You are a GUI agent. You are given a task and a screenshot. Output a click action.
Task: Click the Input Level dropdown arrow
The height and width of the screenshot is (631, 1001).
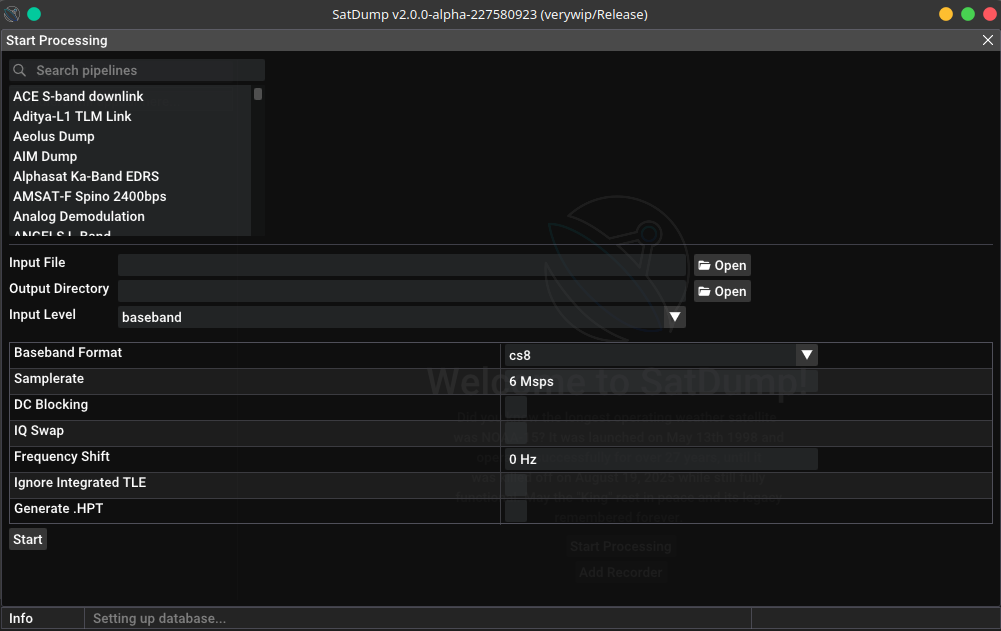675,317
